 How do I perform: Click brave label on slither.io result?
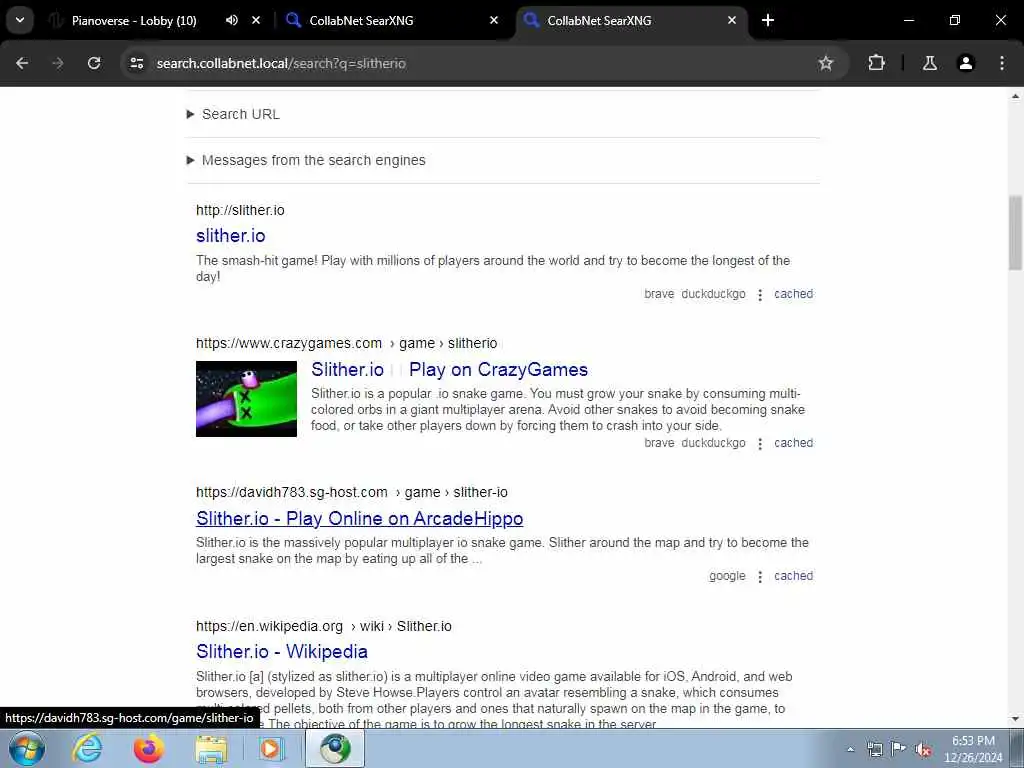pyautogui.click(x=659, y=294)
